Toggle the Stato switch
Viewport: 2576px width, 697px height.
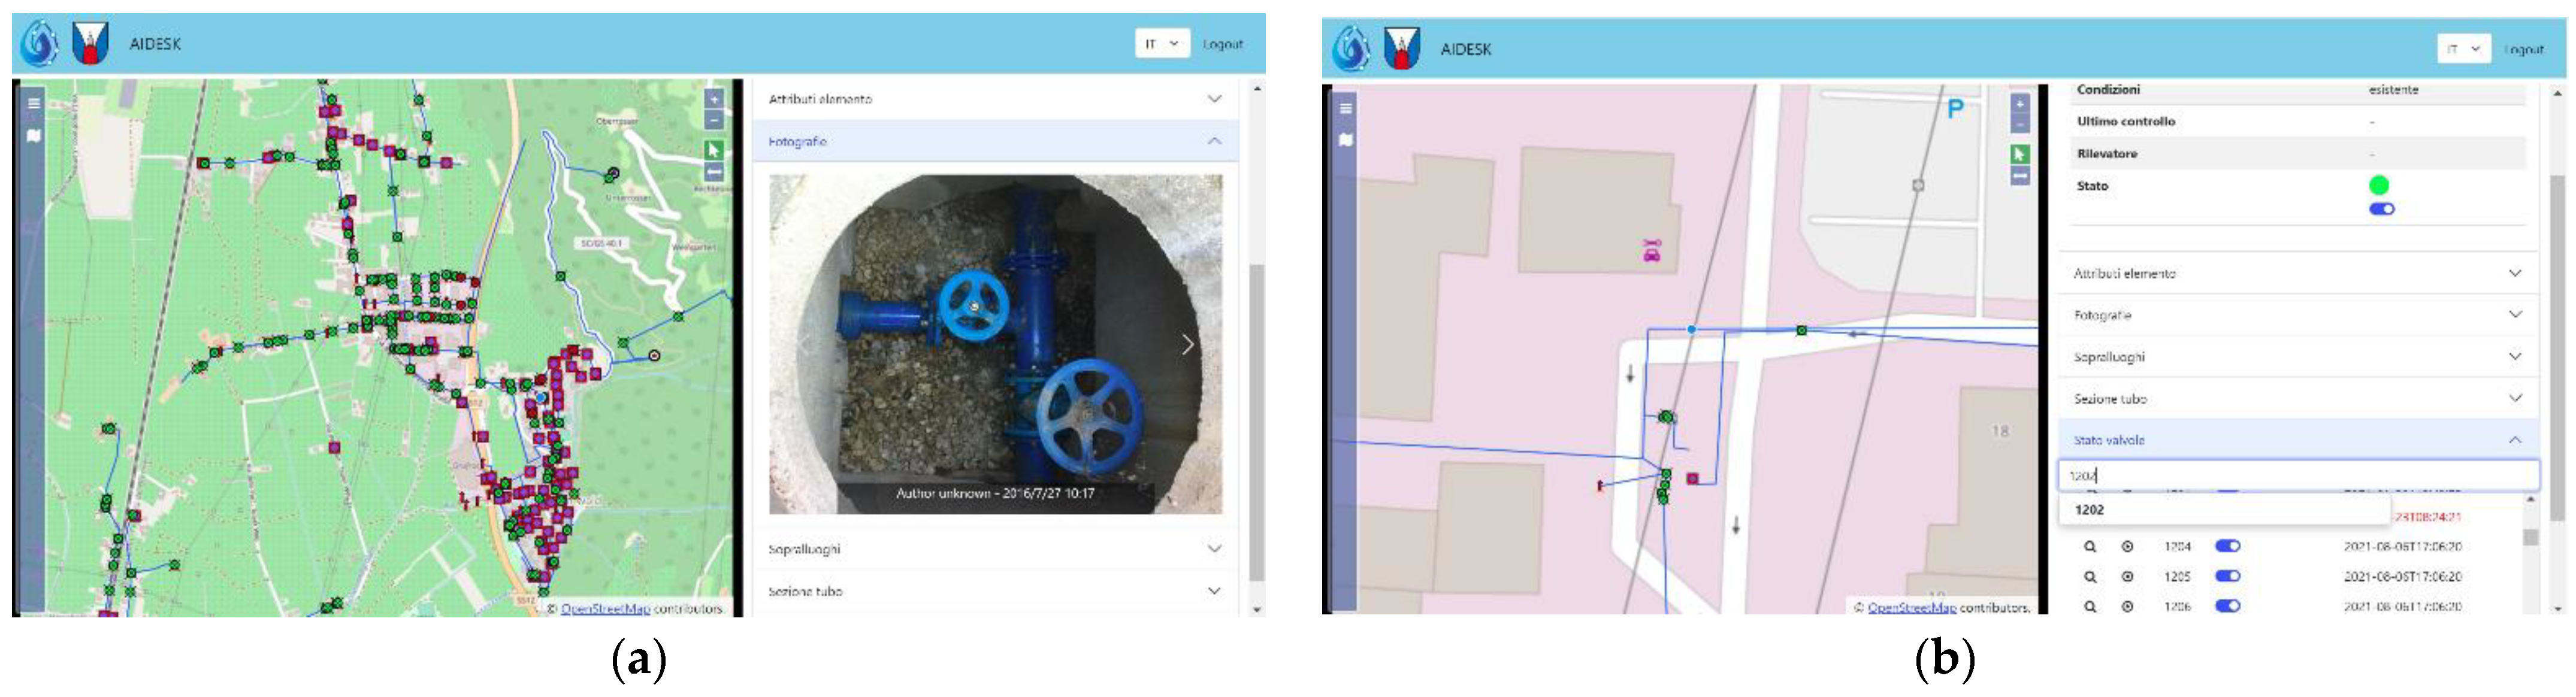click(x=2382, y=209)
